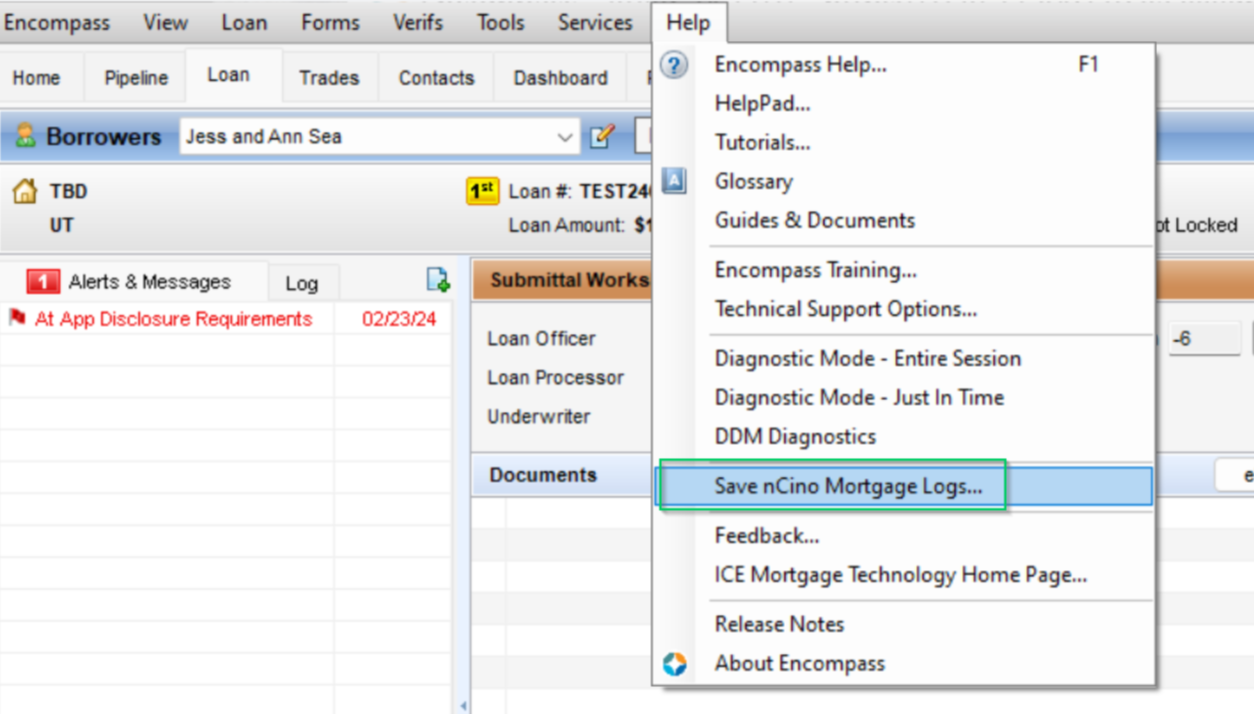Choose Release Notes menu item
Image resolution: width=1254 pixels, height=714 pixels.
[x=903, y=624]
